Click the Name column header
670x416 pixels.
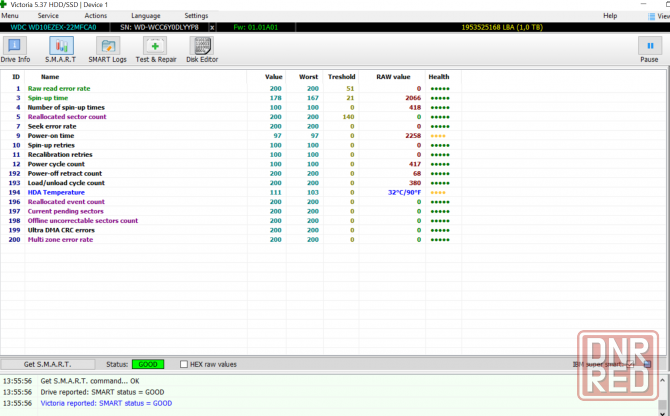pyautogui.click(x=50, y=77)
